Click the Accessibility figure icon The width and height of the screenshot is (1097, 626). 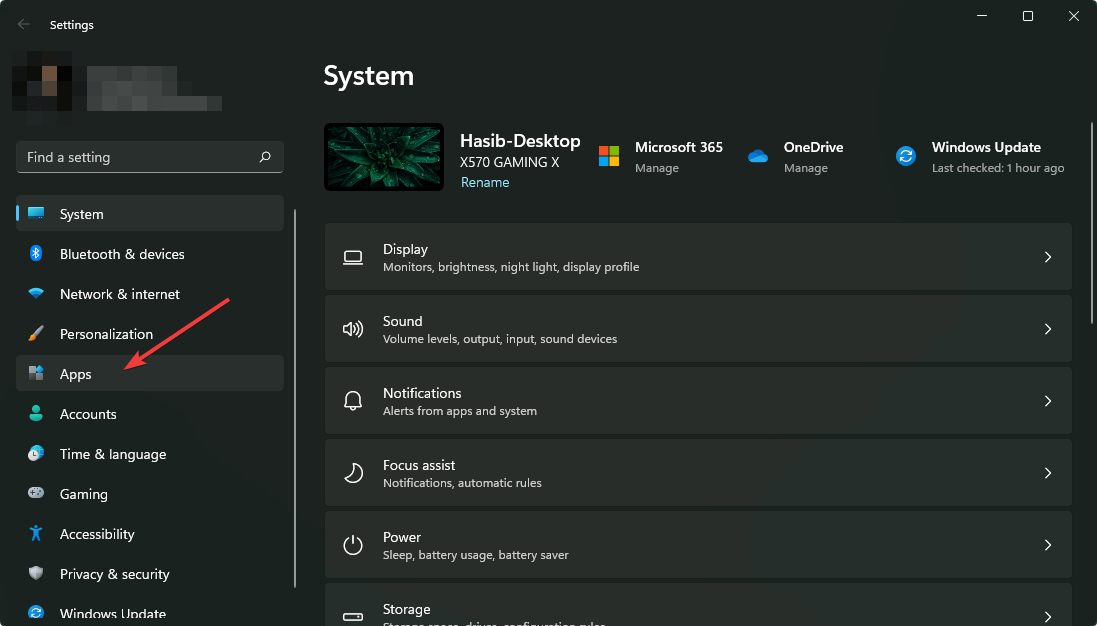[x=36, y=534]
